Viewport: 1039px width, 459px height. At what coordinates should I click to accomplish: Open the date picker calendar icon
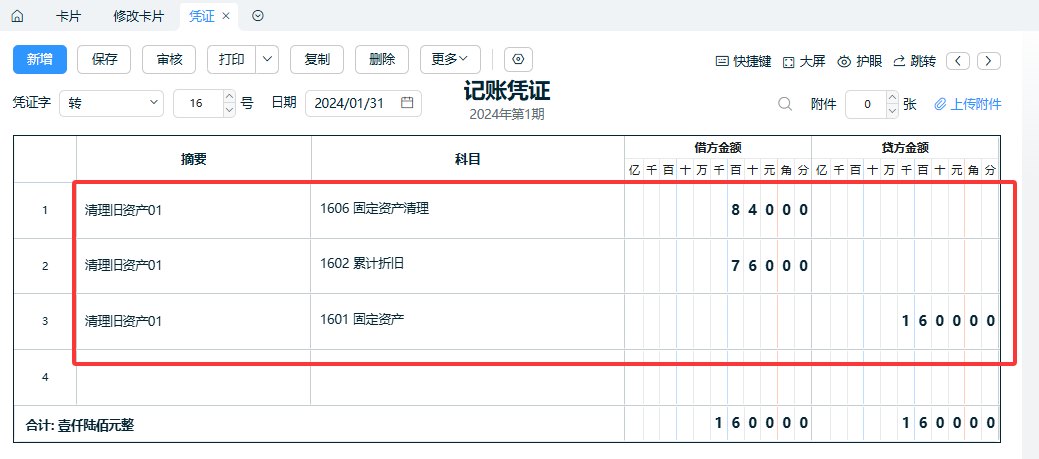[x=407, y=103]
